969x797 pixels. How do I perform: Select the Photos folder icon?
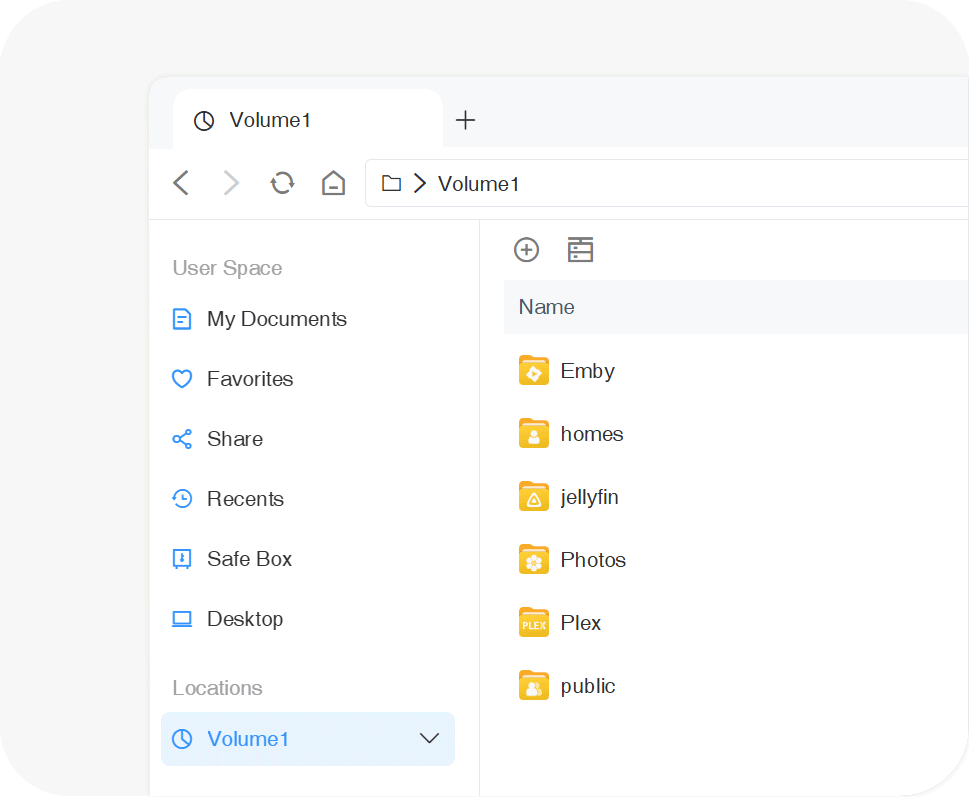pyautogui.click(x=534, y=560)
